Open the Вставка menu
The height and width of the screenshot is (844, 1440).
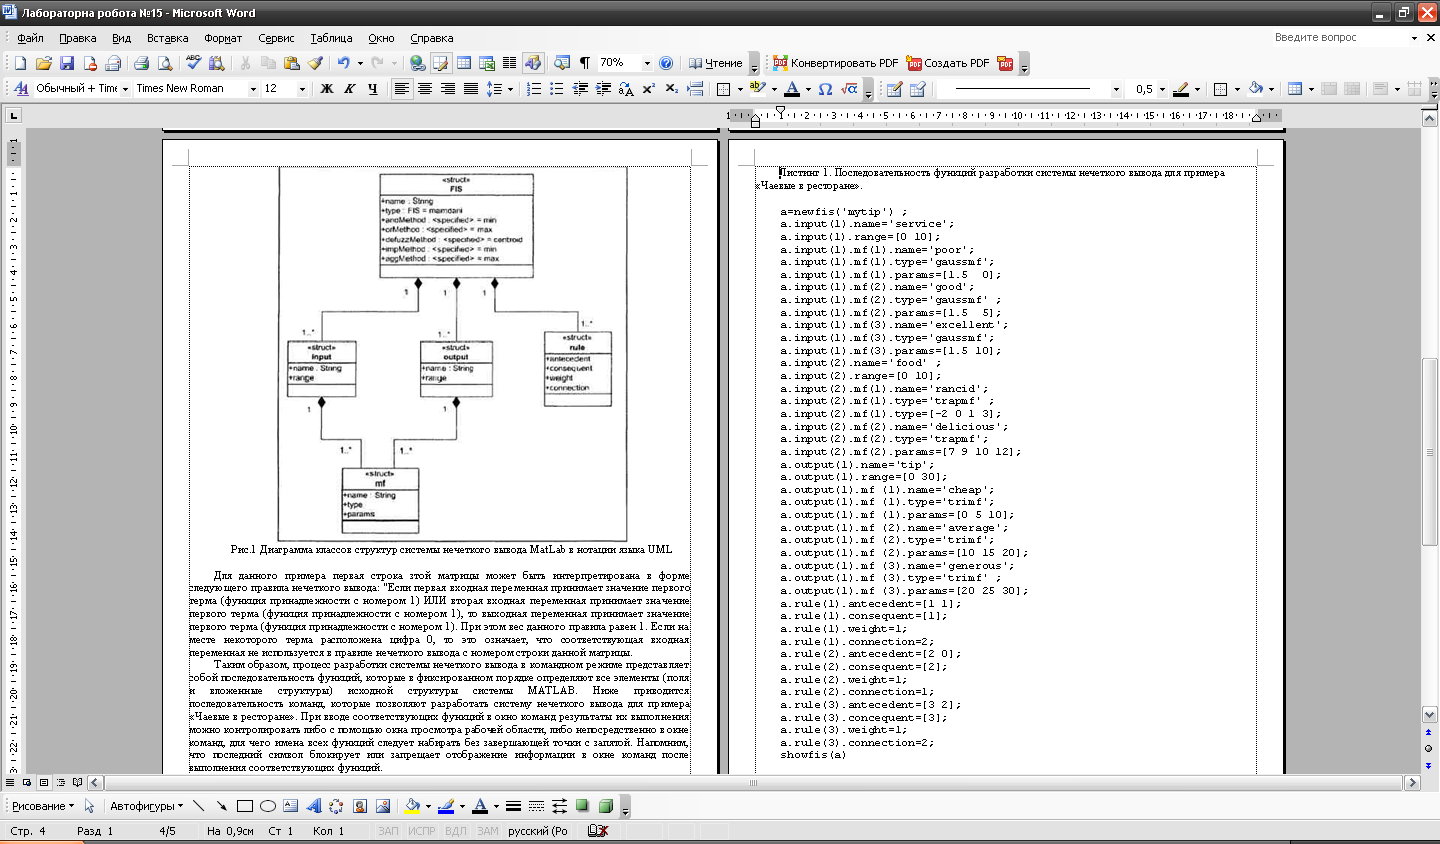(x=167, y=38)
